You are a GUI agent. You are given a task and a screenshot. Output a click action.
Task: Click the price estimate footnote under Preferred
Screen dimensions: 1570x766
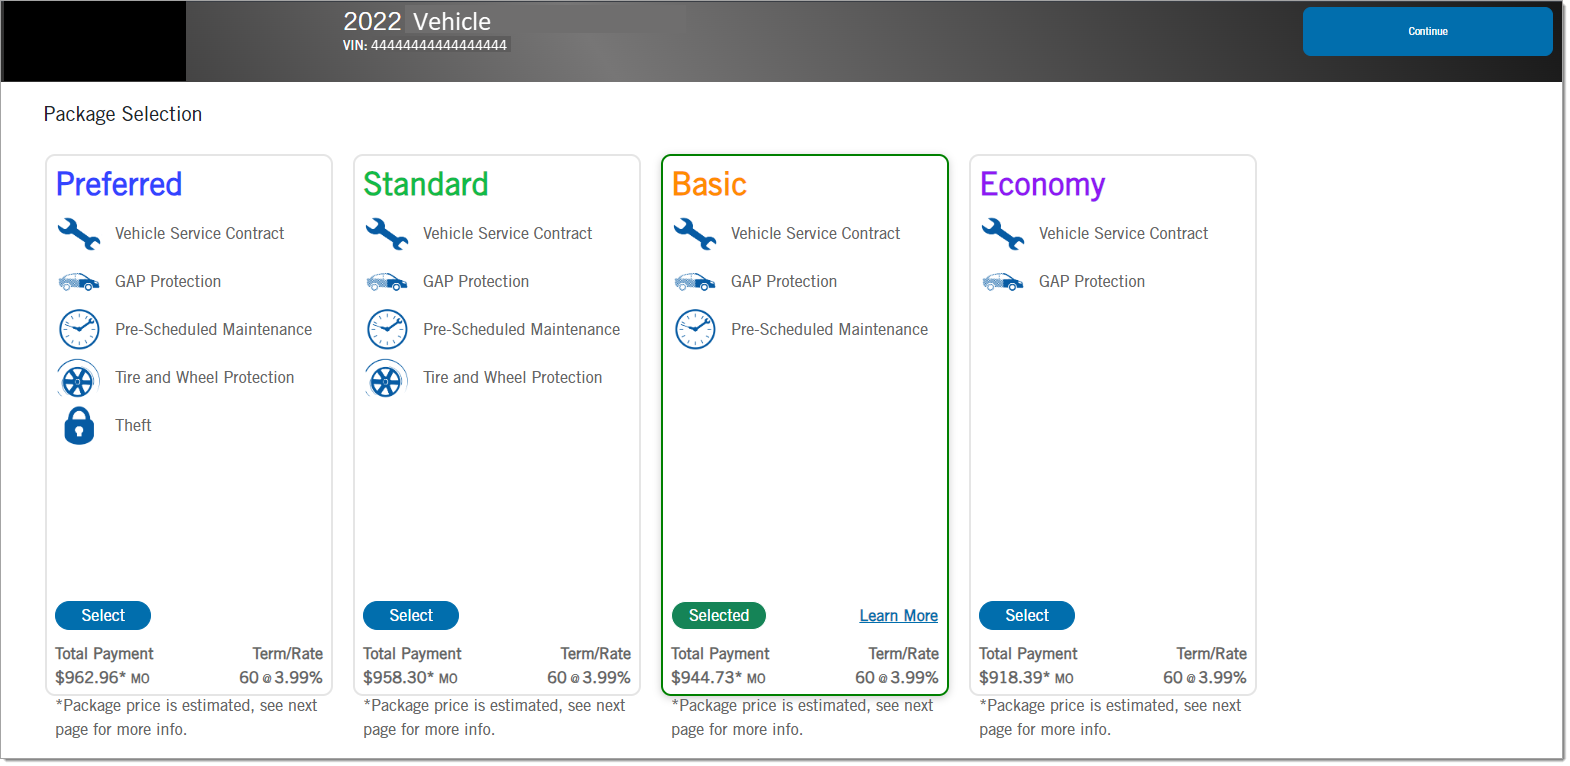[x=186, y=717]
